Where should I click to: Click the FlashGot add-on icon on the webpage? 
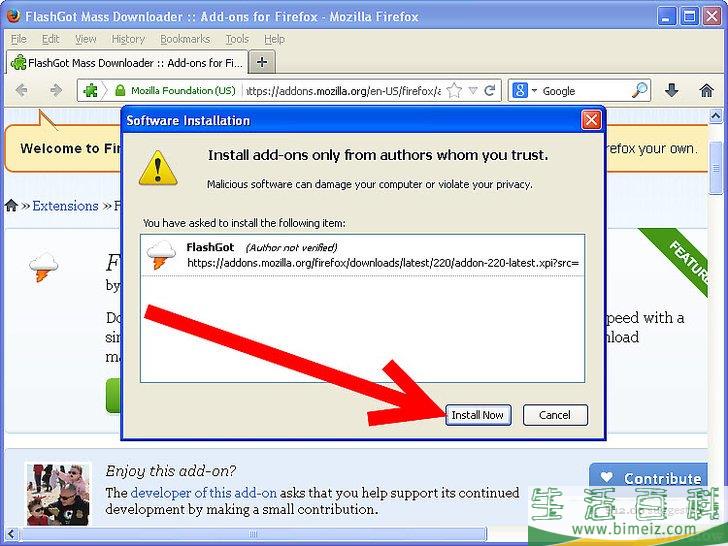pyautogui.click(x=44, y=267)
